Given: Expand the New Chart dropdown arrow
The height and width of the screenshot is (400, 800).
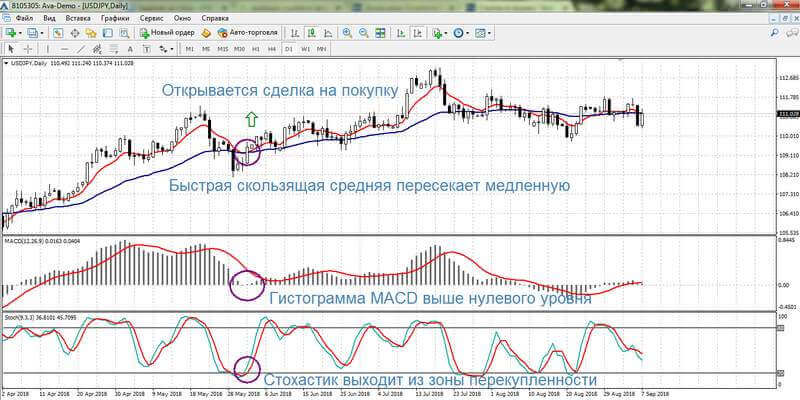Looking at the screenshot, I should (20, 33).
